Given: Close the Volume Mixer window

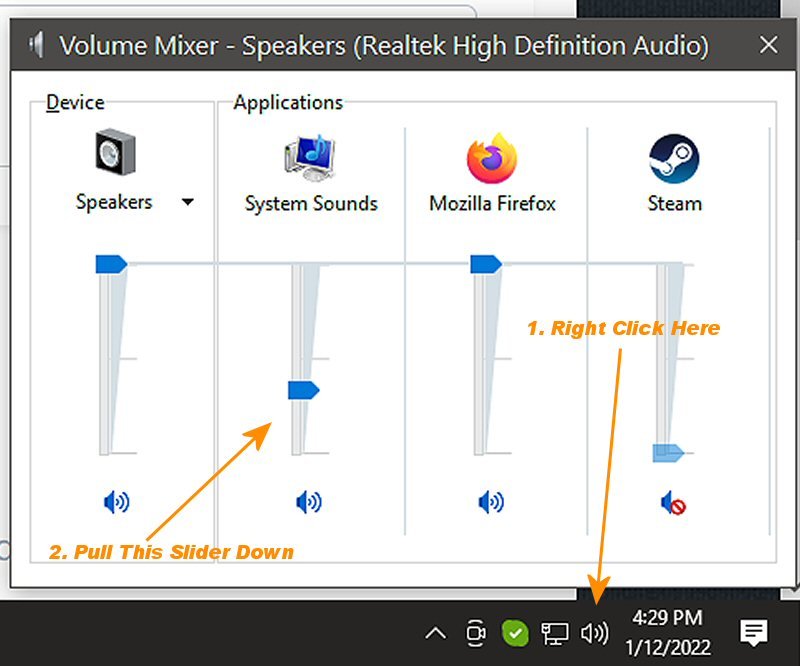Looking at the screenshot, I should [x=768, y=45].
